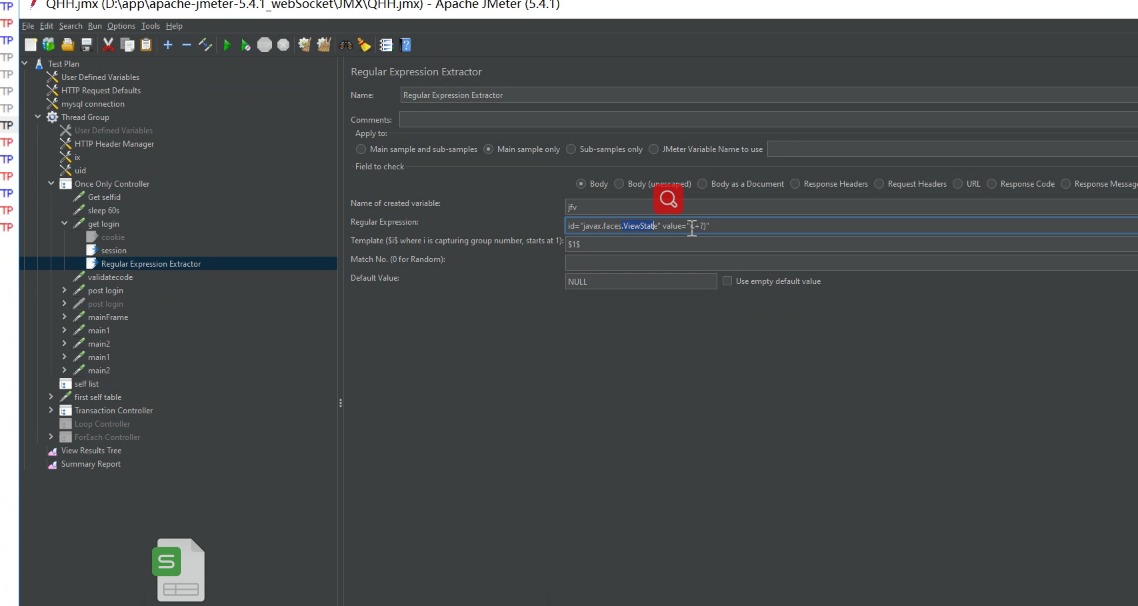Collapse the get login node

(x=65, y=224)
